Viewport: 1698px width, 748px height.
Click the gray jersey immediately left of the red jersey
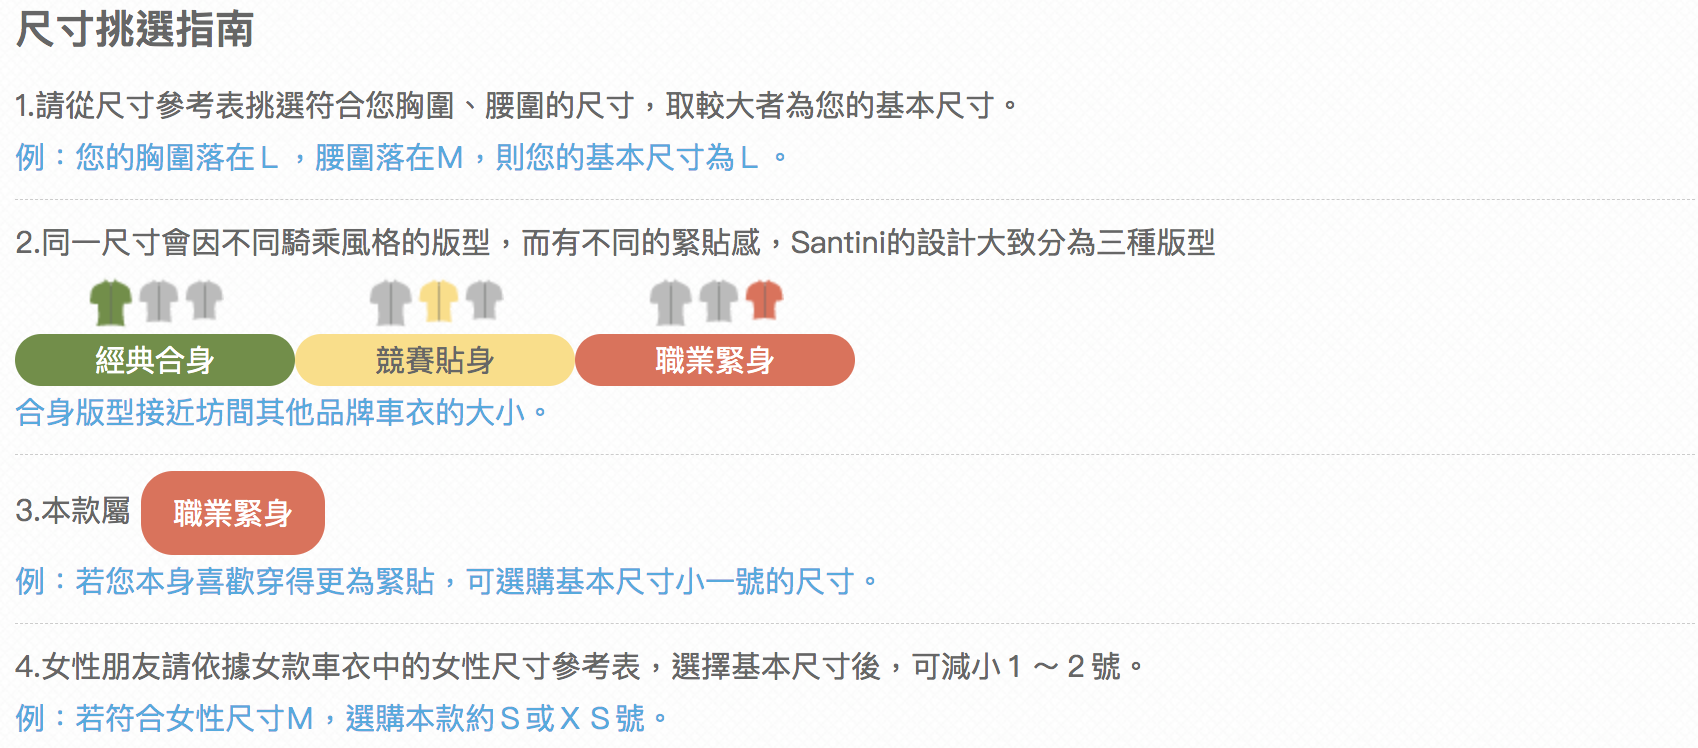click(718, 302)
